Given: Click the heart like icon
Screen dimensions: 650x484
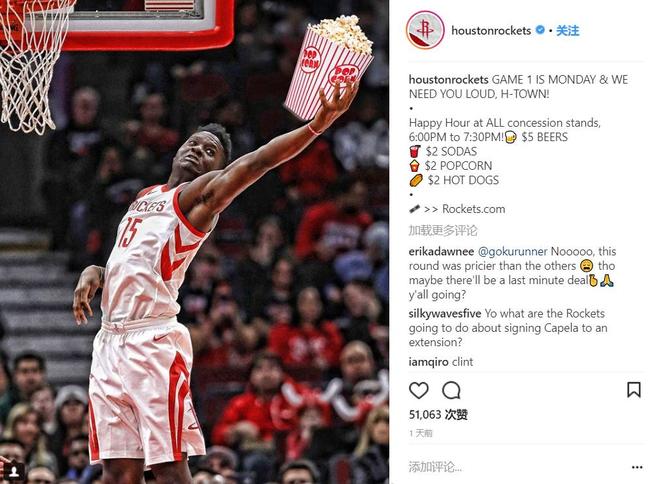Looking at the screenshot, I should (x=419, y=390).
